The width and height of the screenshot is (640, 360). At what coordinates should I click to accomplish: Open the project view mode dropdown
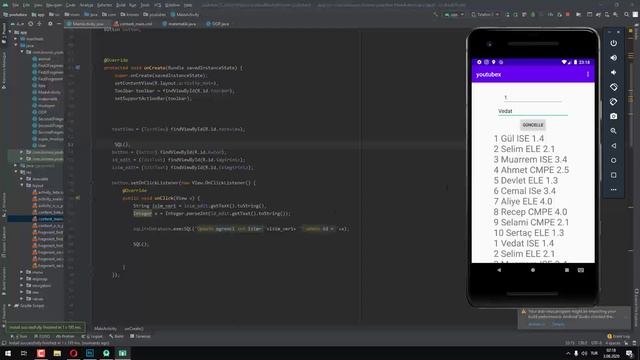[16, 24]
